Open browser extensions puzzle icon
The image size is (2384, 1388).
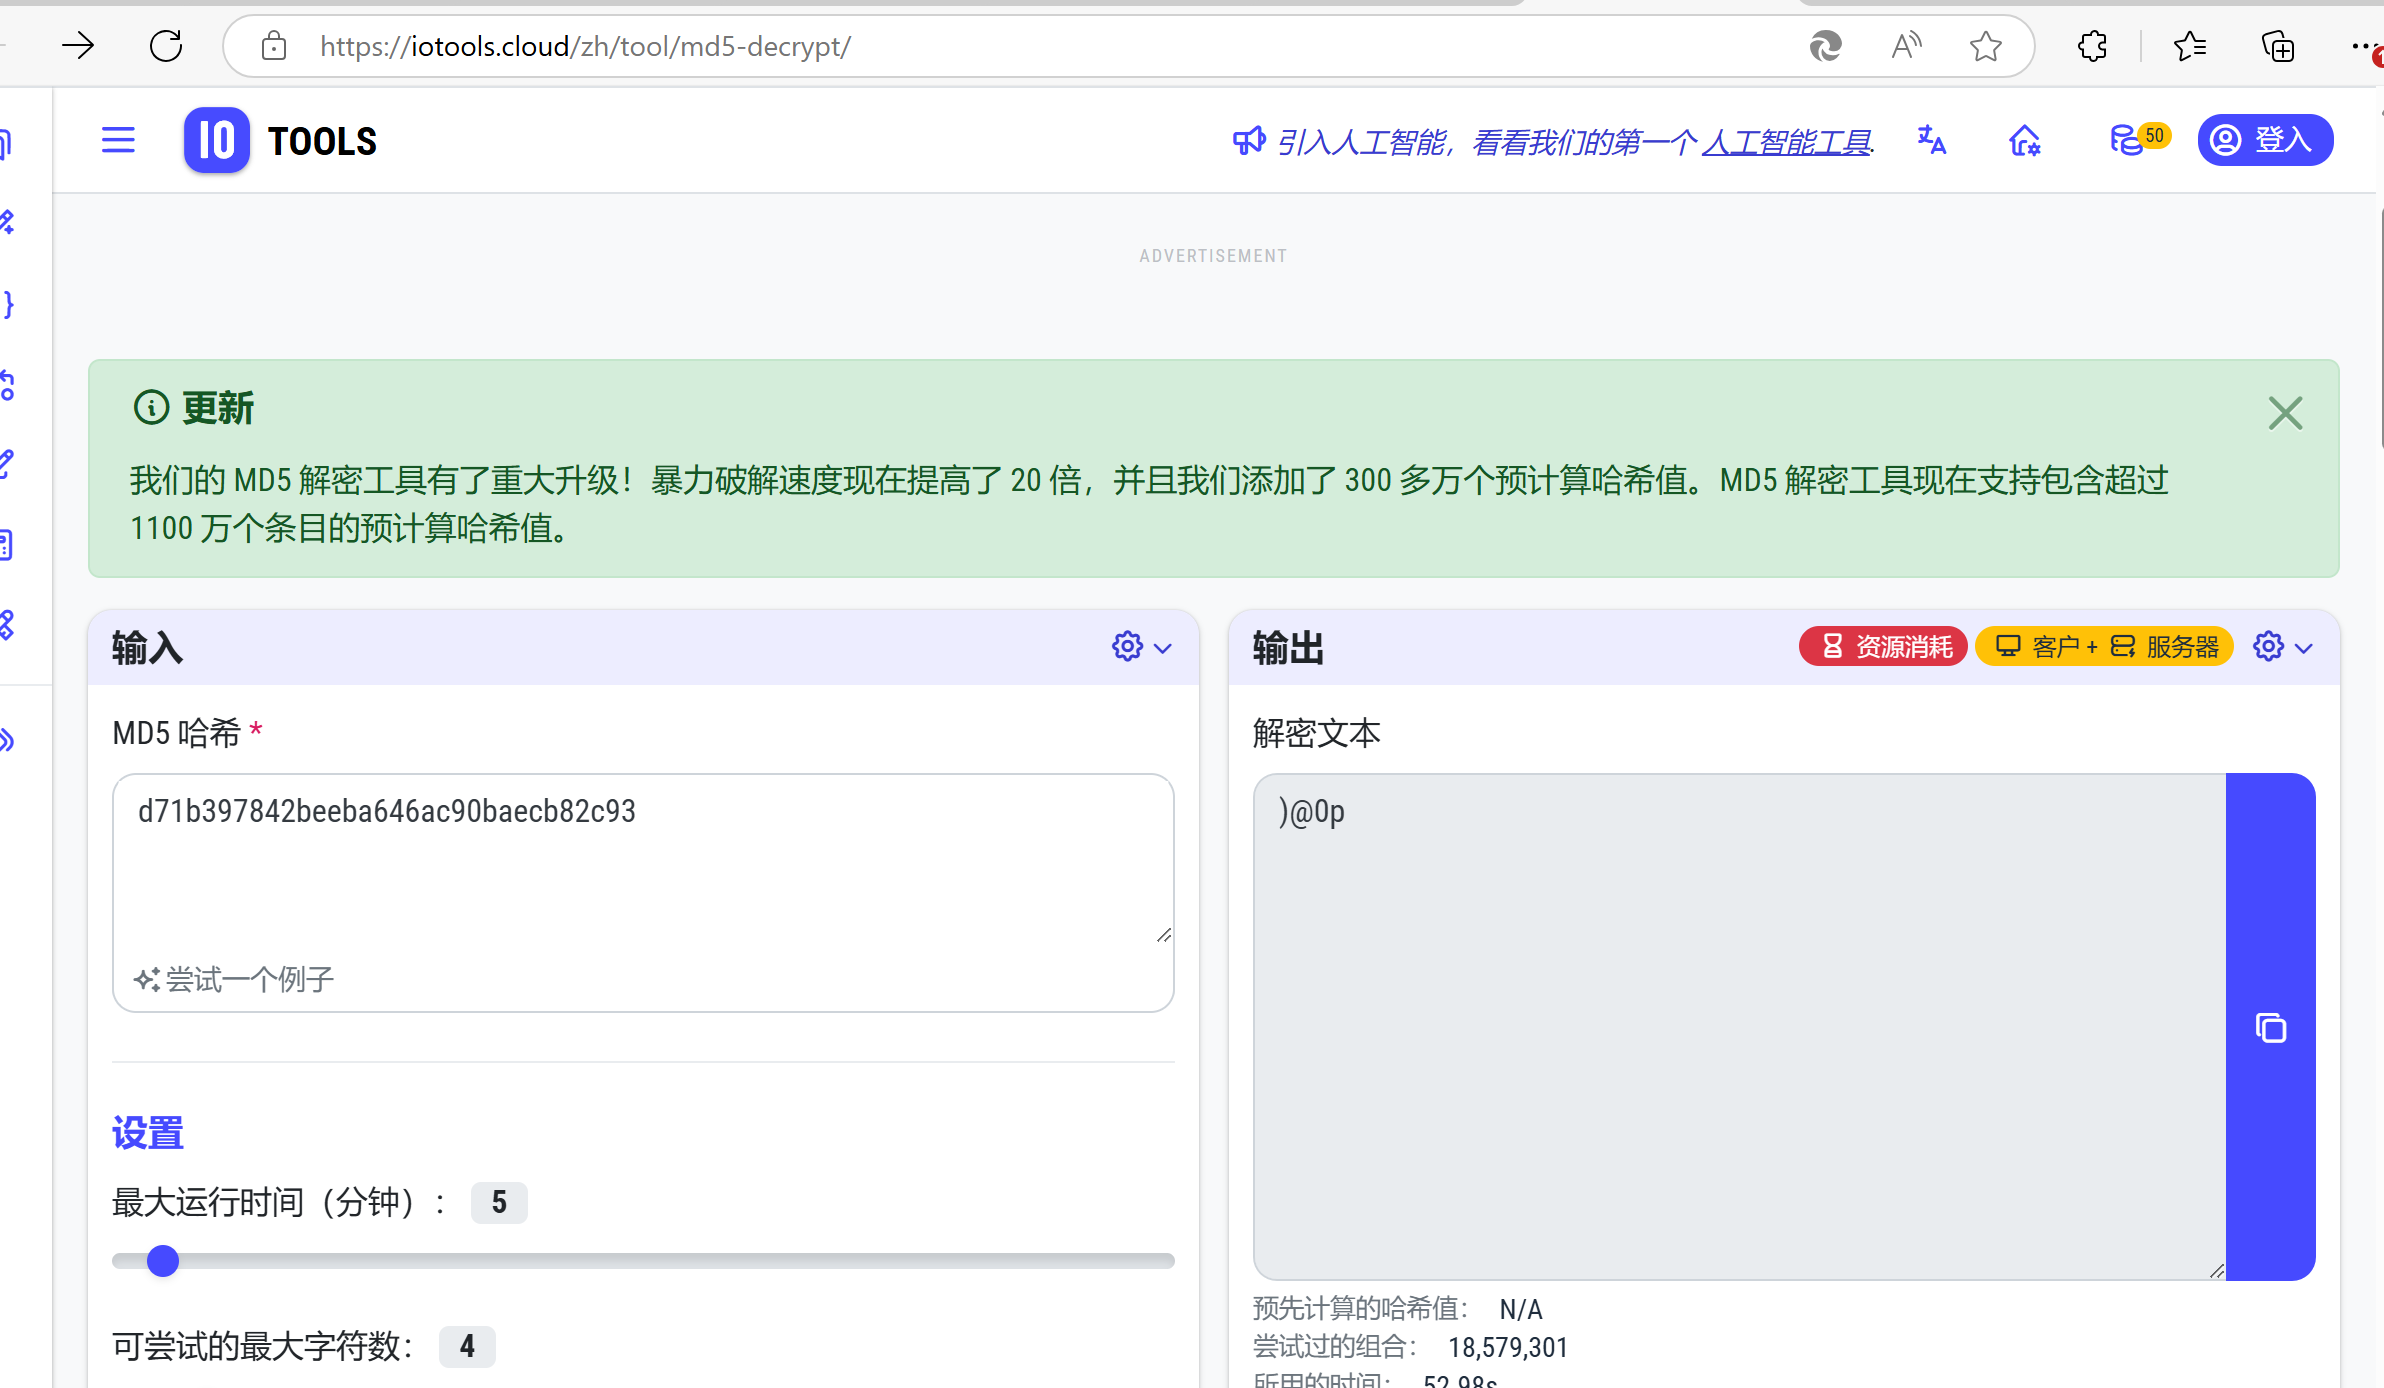point(2092,46)
